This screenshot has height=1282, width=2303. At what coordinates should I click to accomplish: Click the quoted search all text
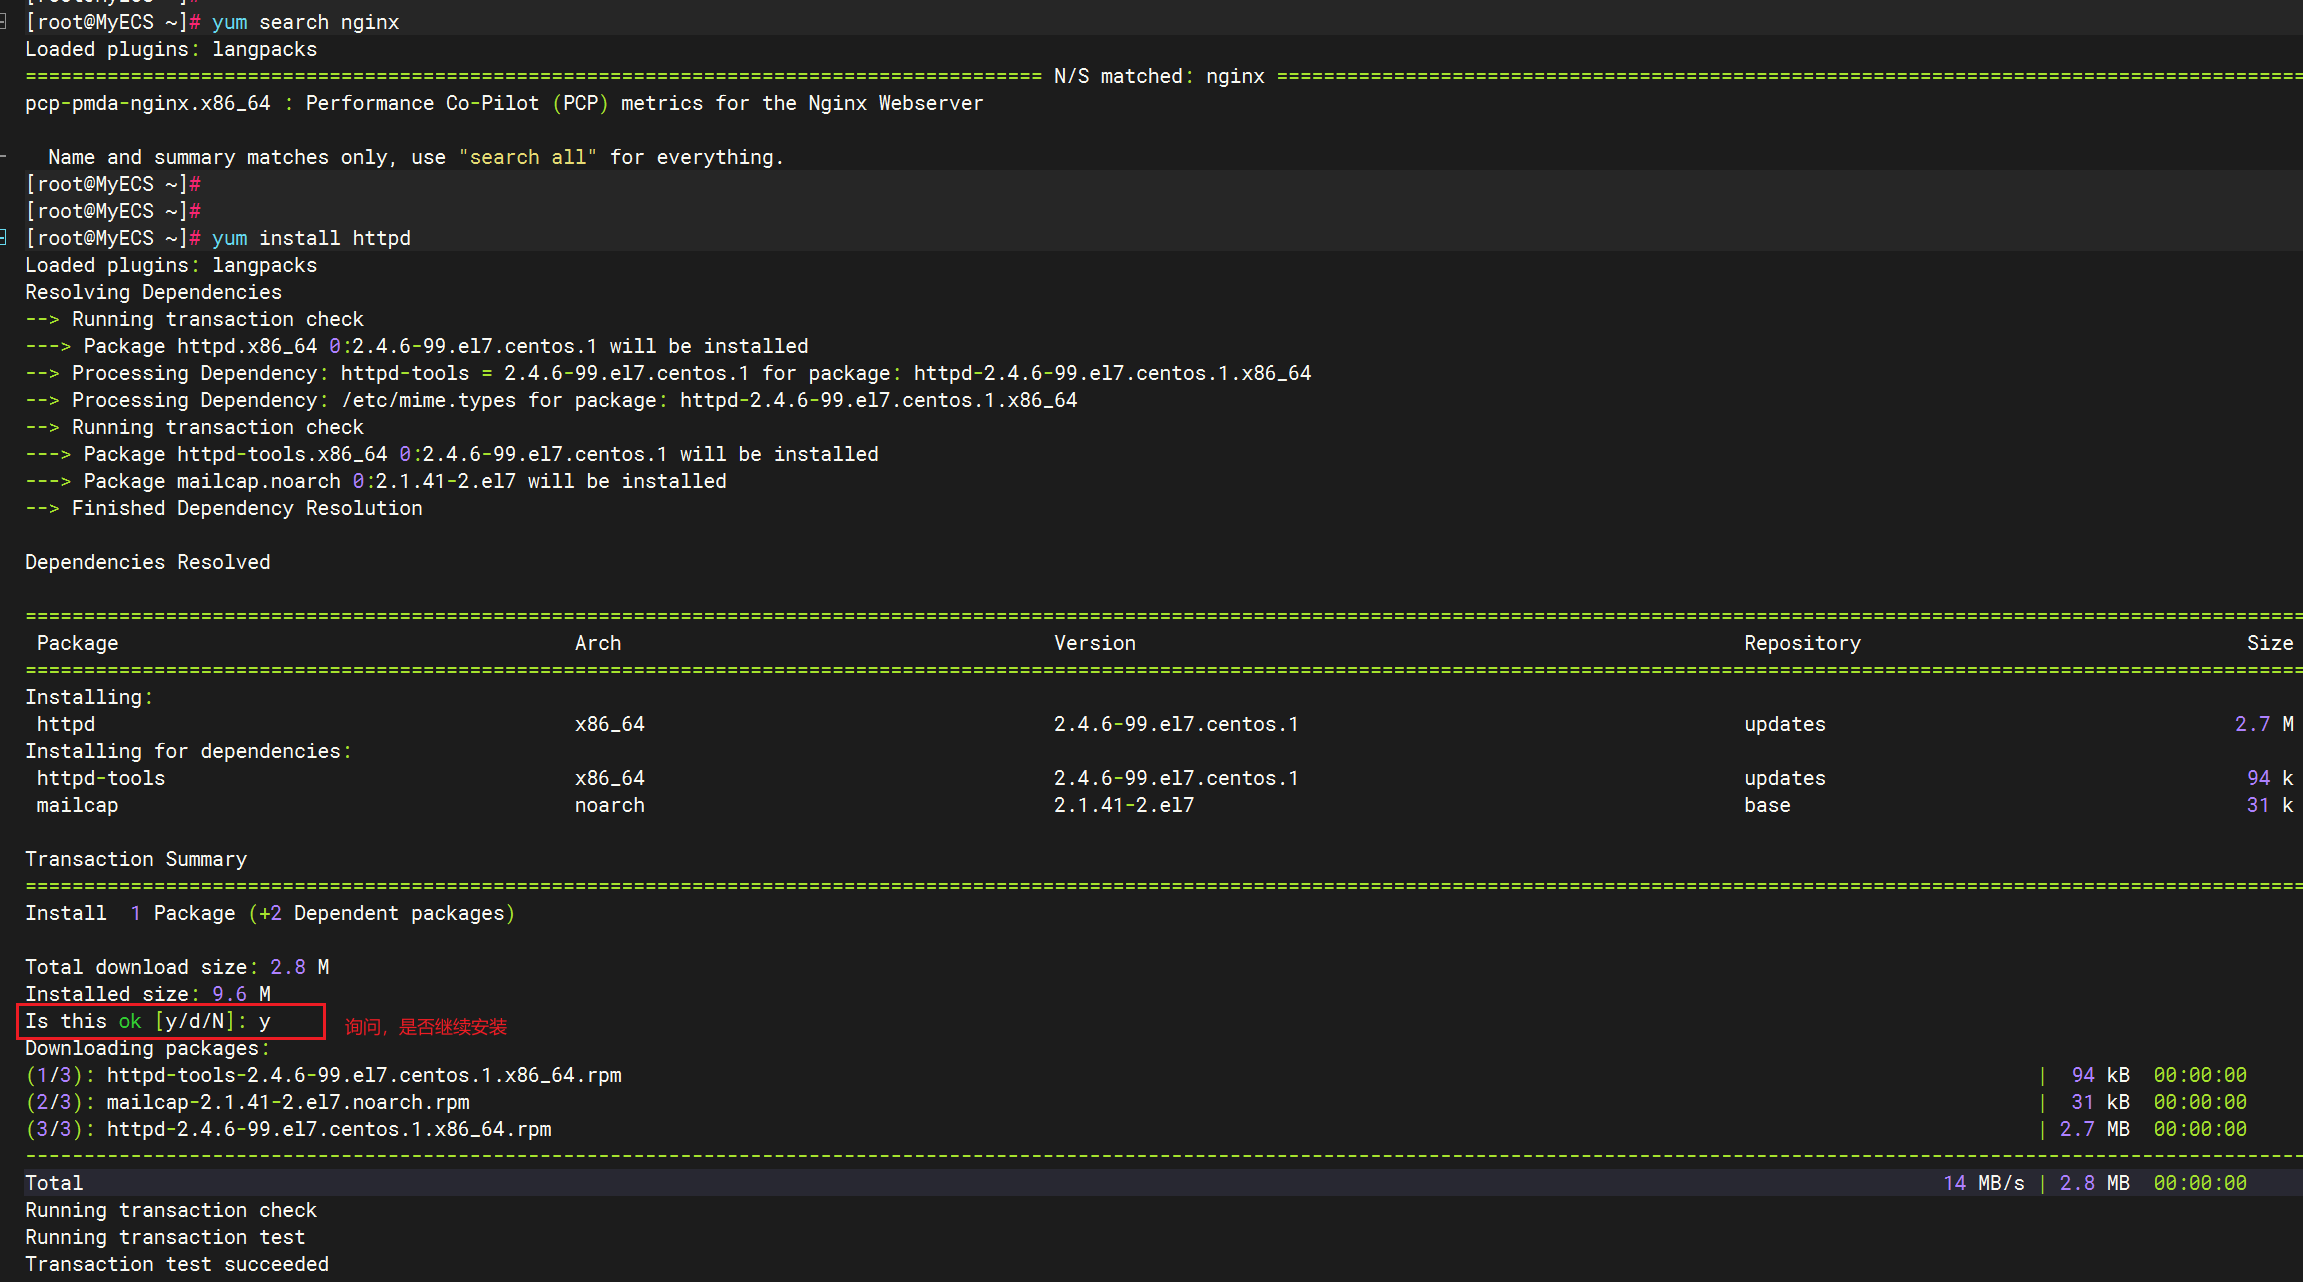pyautogui.click(x=527, y=157)
